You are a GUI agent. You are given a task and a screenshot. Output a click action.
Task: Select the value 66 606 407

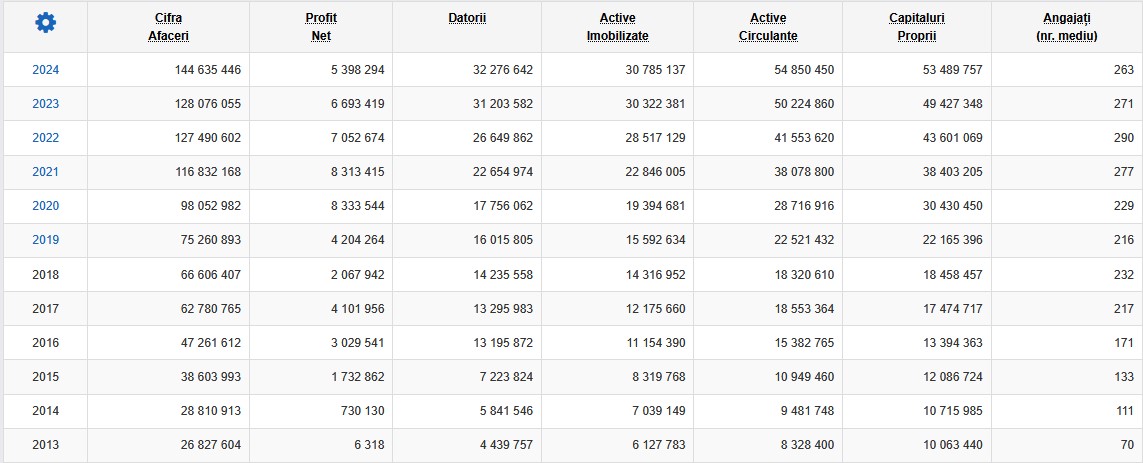click(x=211, y=275)
